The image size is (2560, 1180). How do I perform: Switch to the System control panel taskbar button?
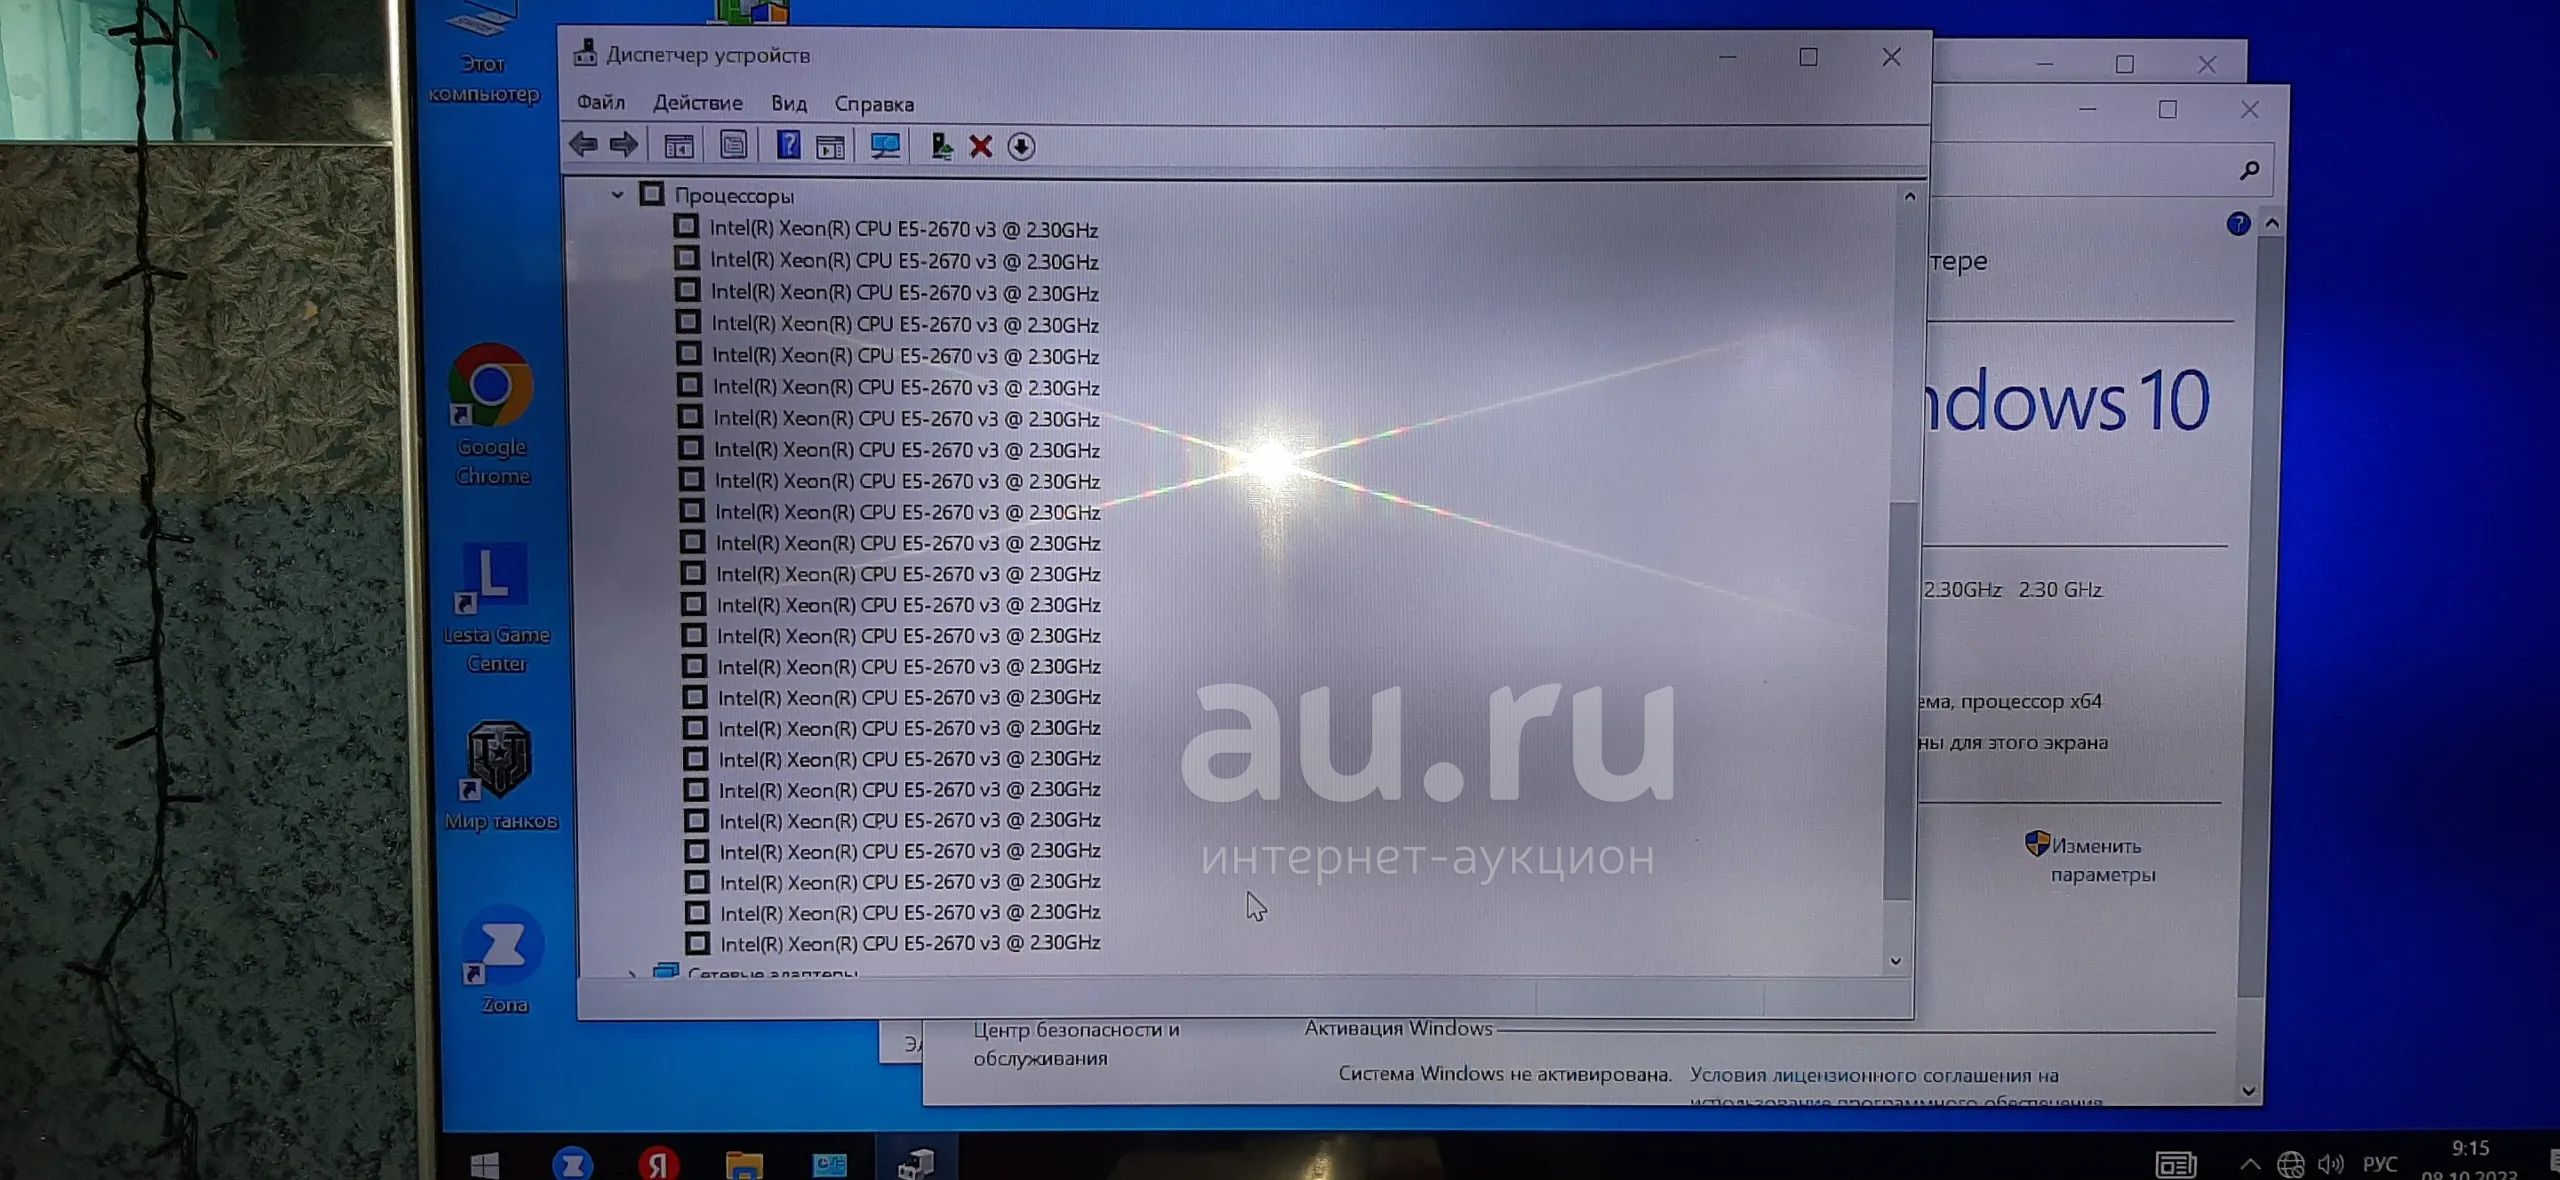point(830,1165)
